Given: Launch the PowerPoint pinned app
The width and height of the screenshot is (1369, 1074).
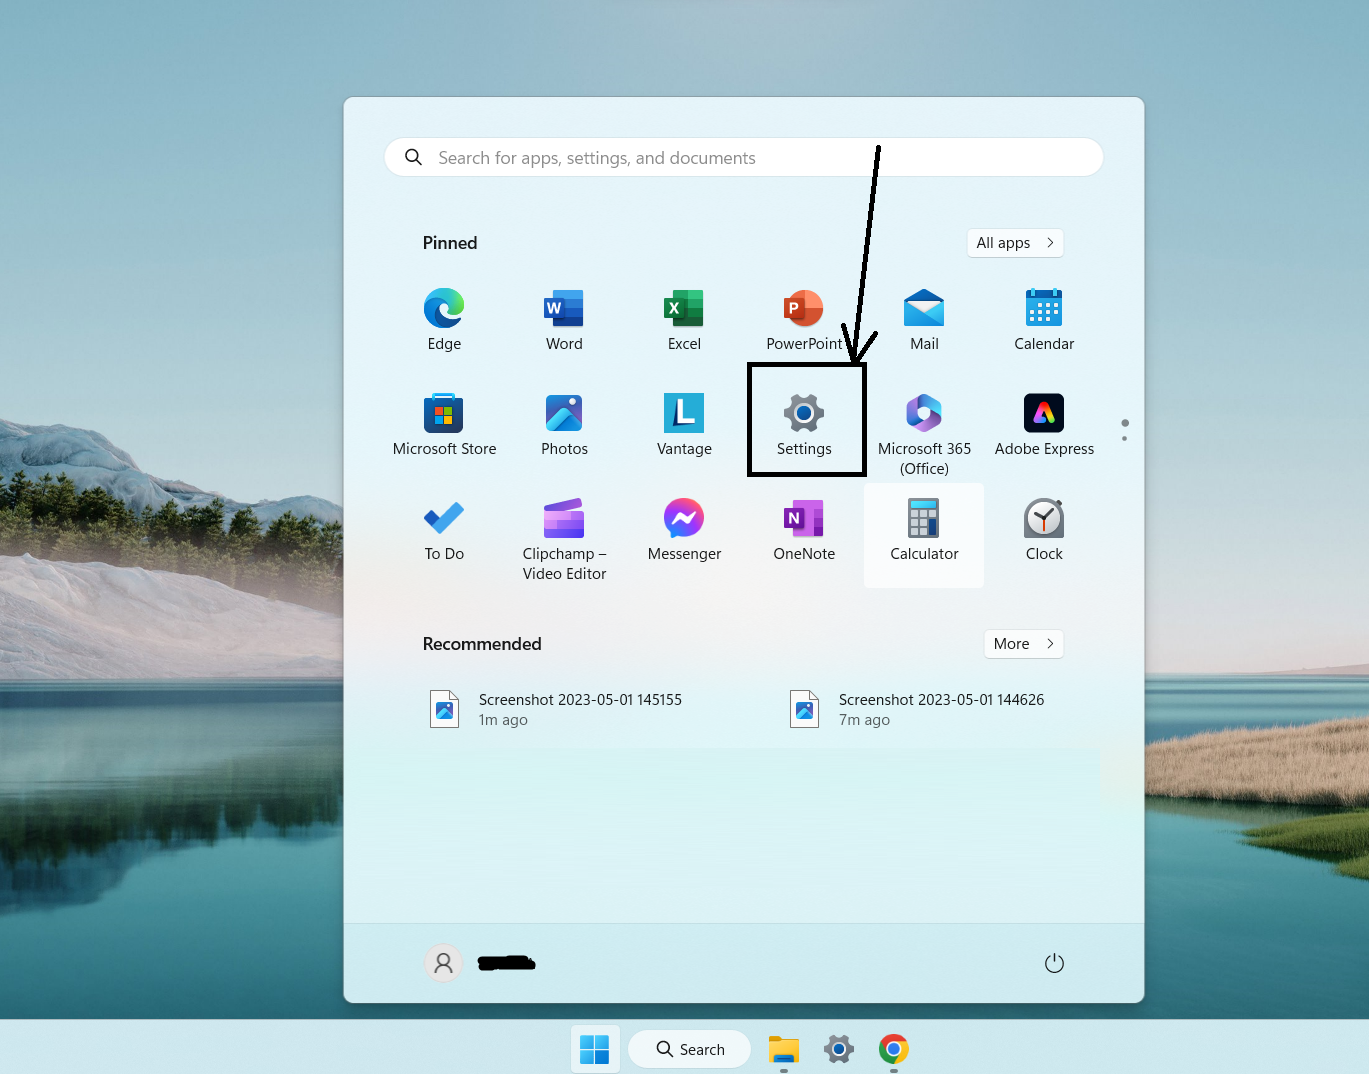Looking at the screenshot, I should (x=803, y=320).
